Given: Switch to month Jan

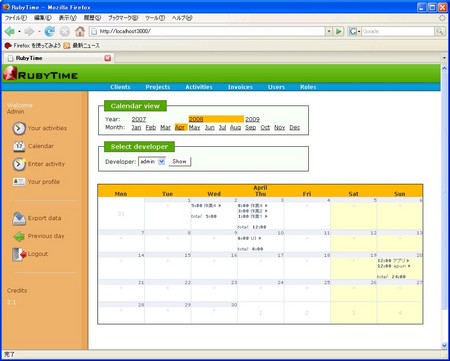Looking at the screenshot, I should [x=136, y=127].
